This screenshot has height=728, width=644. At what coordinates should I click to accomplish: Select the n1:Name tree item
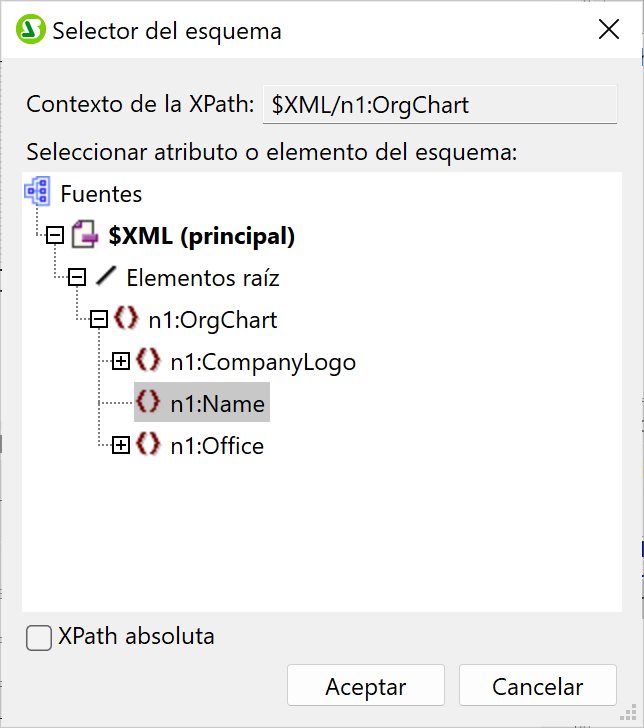[217, 404]
